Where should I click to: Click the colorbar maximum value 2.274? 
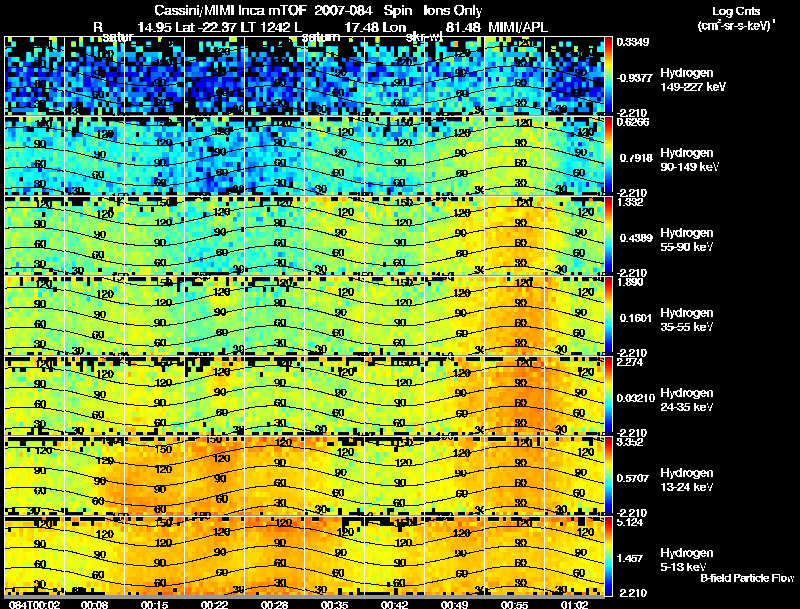click(630, 362)
